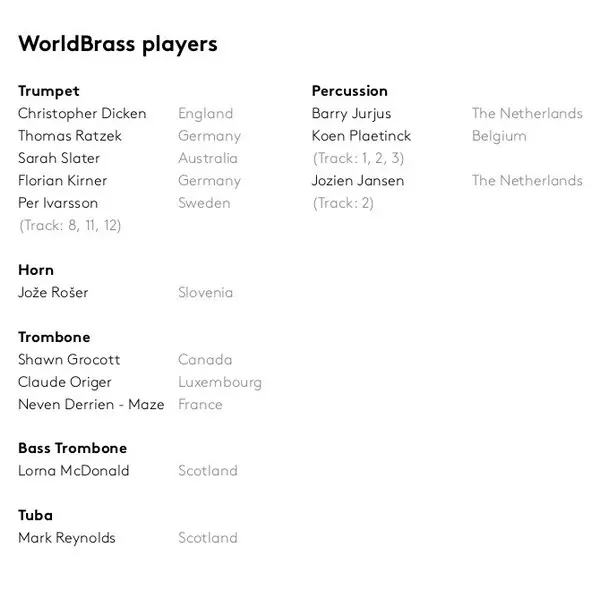Screen dimensions: 600x599
Task: Click on Thomas Ratzek's name
Action: click(70, 136)
